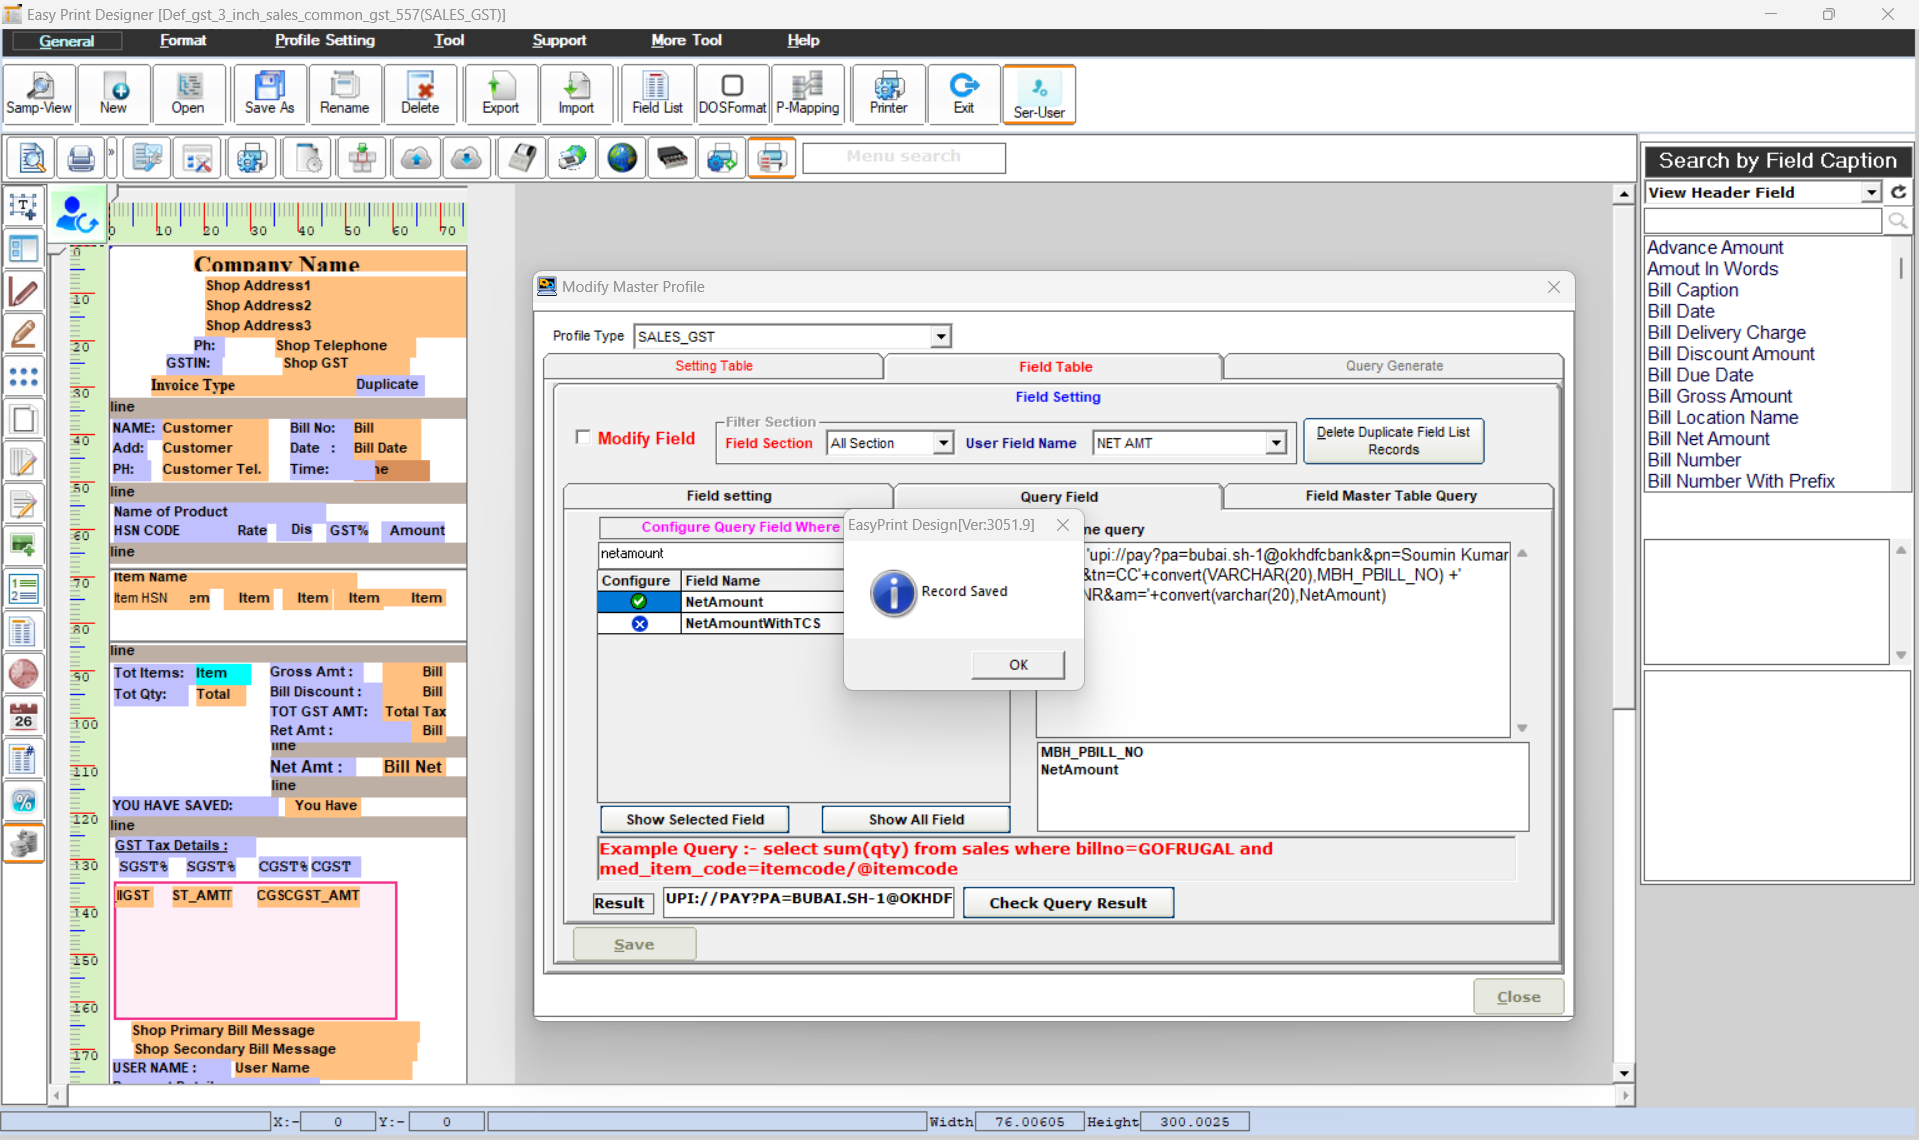
Task: Click the Export icon in toolbar
Action: click(500, 94)
